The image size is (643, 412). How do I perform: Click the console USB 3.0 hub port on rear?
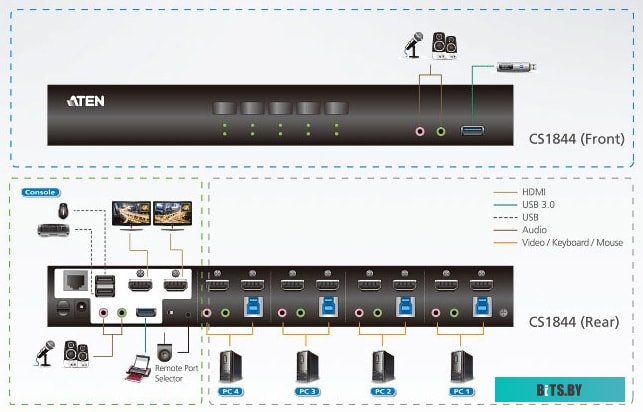tap(146, 313)
